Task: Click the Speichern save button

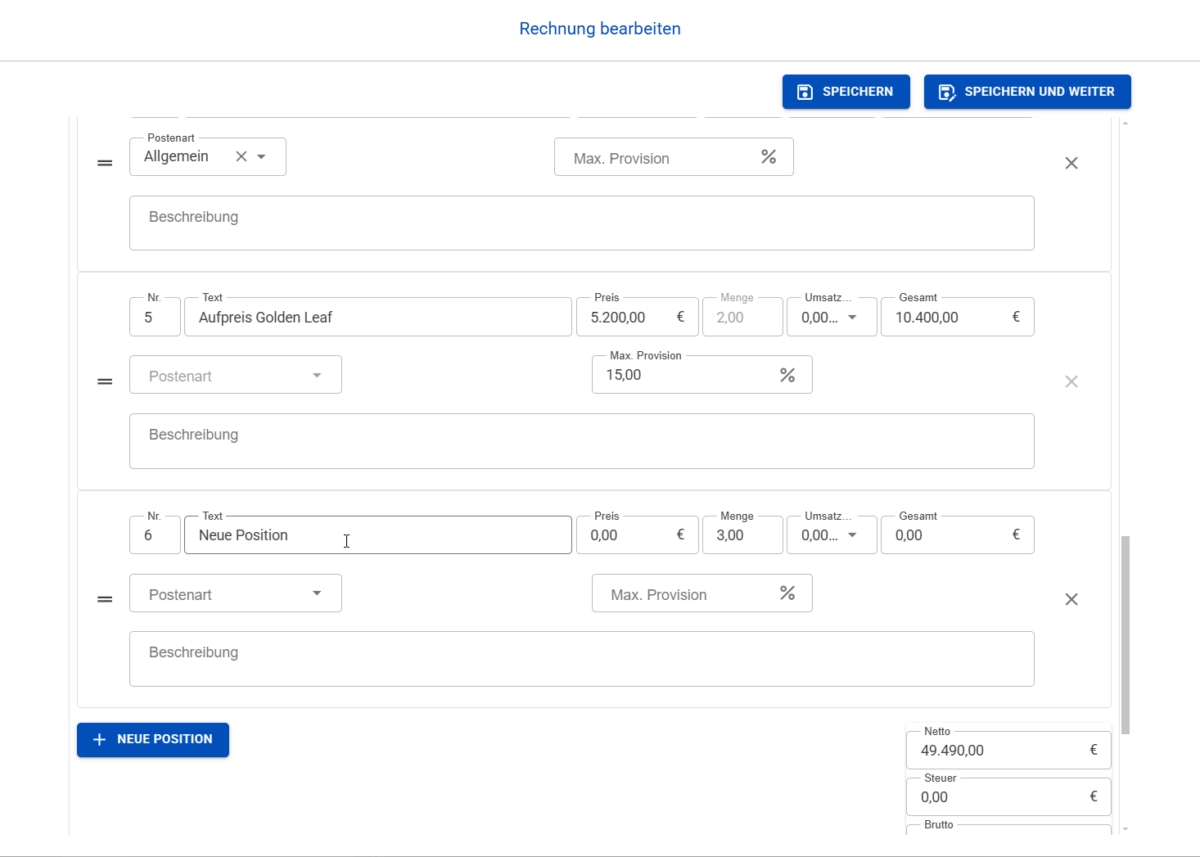Action: pyautogui.click(x=845, y=92)
